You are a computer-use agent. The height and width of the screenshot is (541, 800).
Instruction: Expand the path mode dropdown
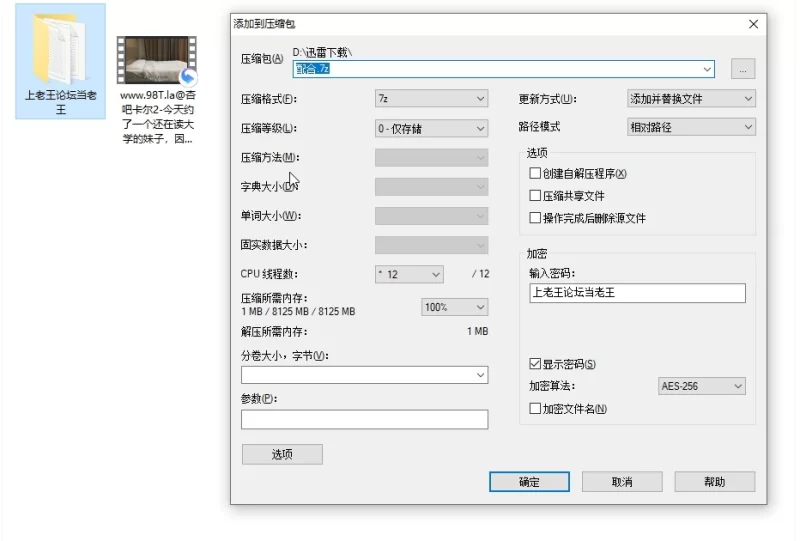tap(689, 127)
